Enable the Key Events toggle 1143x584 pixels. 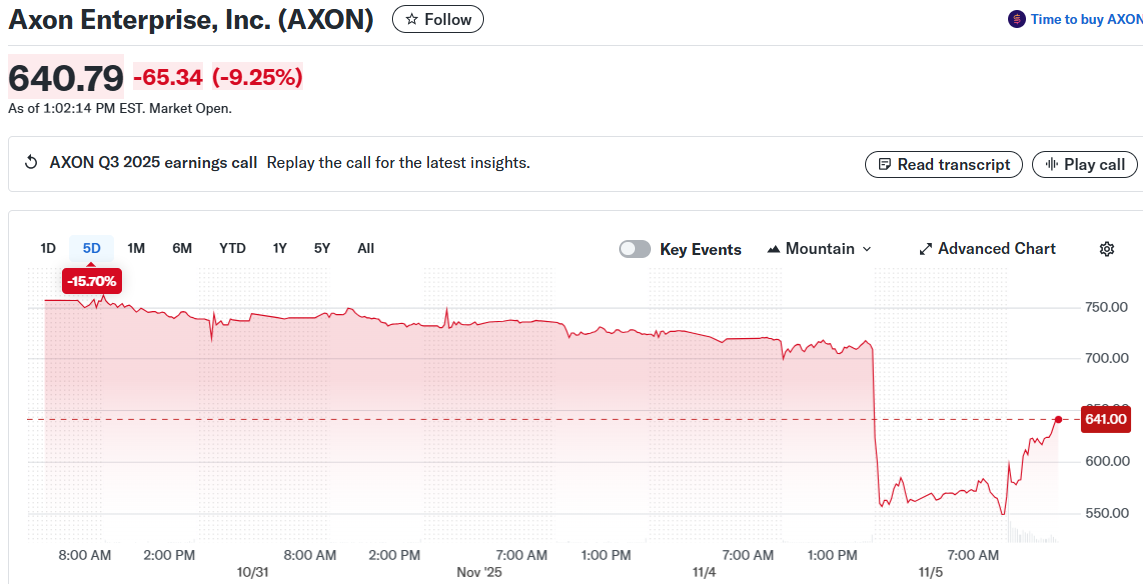tap(634, 248)
